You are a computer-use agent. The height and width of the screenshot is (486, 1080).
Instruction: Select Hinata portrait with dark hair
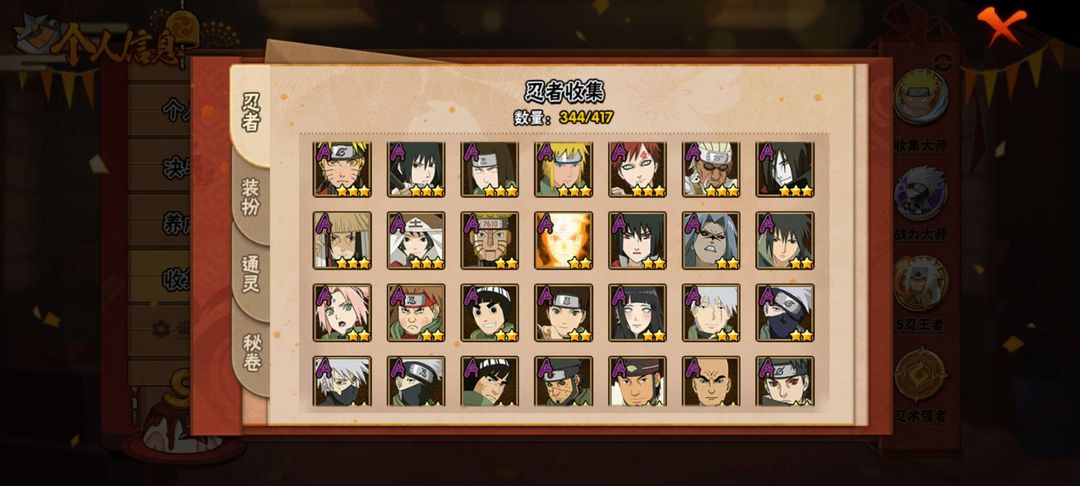[638, 313]
